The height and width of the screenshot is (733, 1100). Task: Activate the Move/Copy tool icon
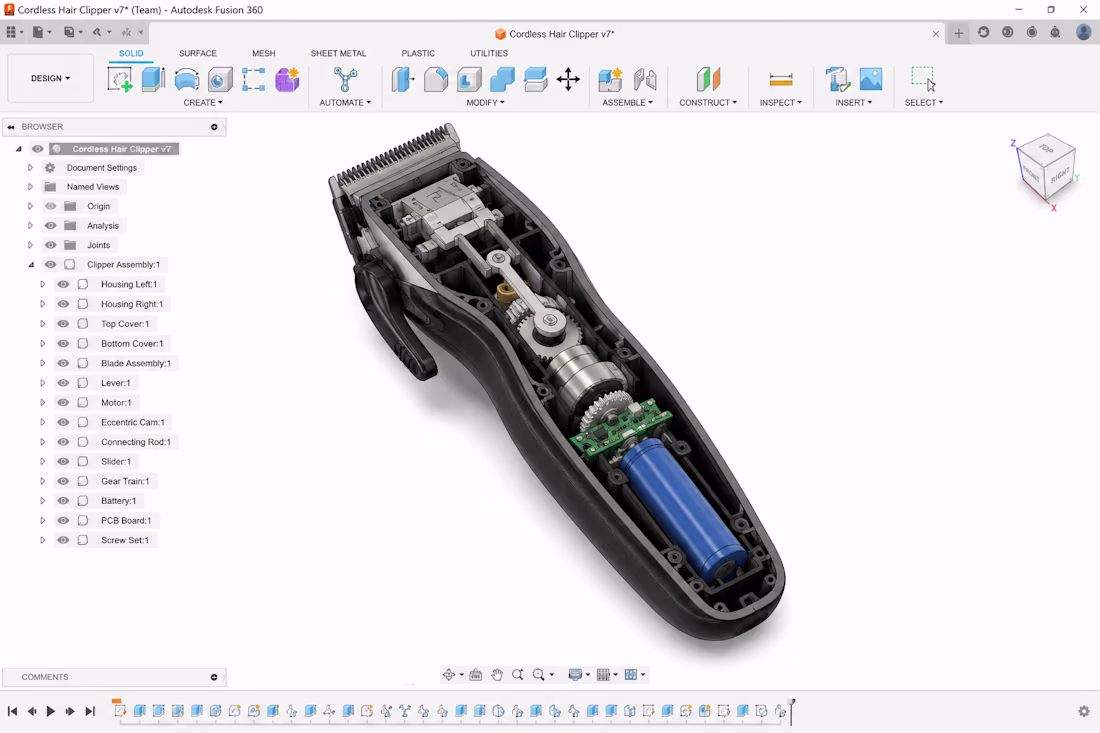pos(568,79)
